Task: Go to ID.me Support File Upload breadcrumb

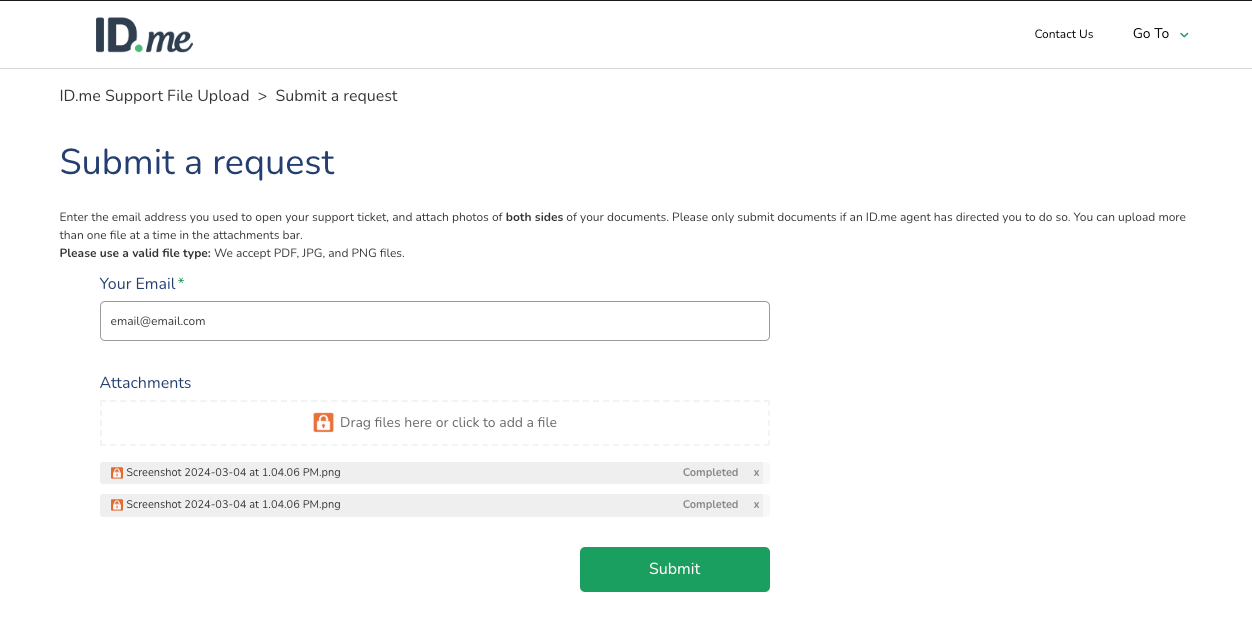Action: [154, 96]
